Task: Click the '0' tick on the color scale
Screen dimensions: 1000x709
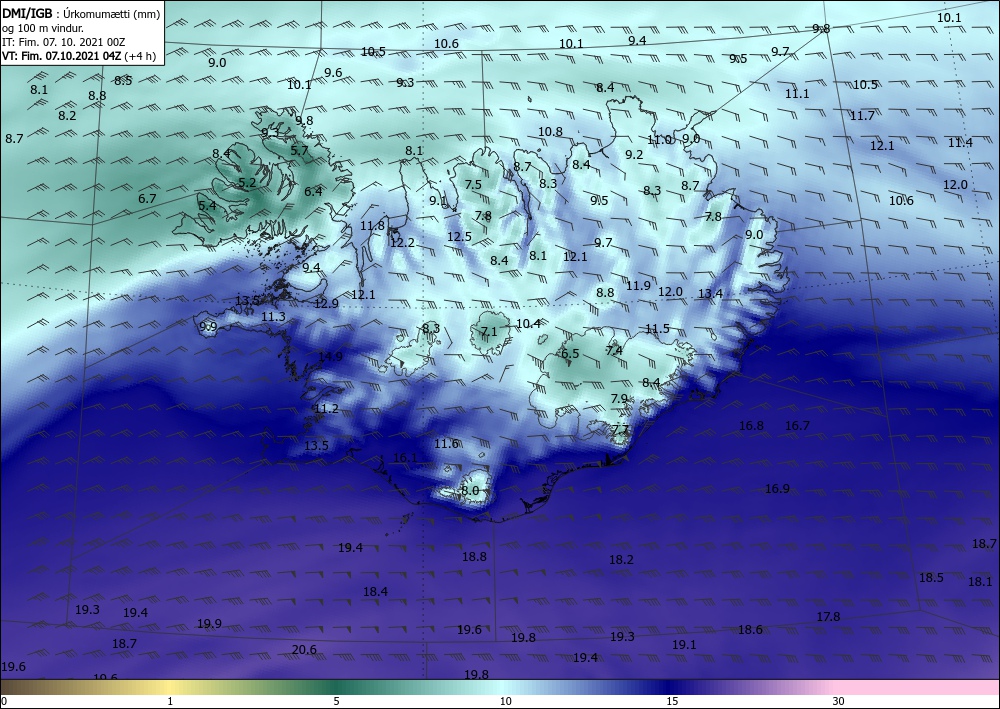Action: pos(4,701)
